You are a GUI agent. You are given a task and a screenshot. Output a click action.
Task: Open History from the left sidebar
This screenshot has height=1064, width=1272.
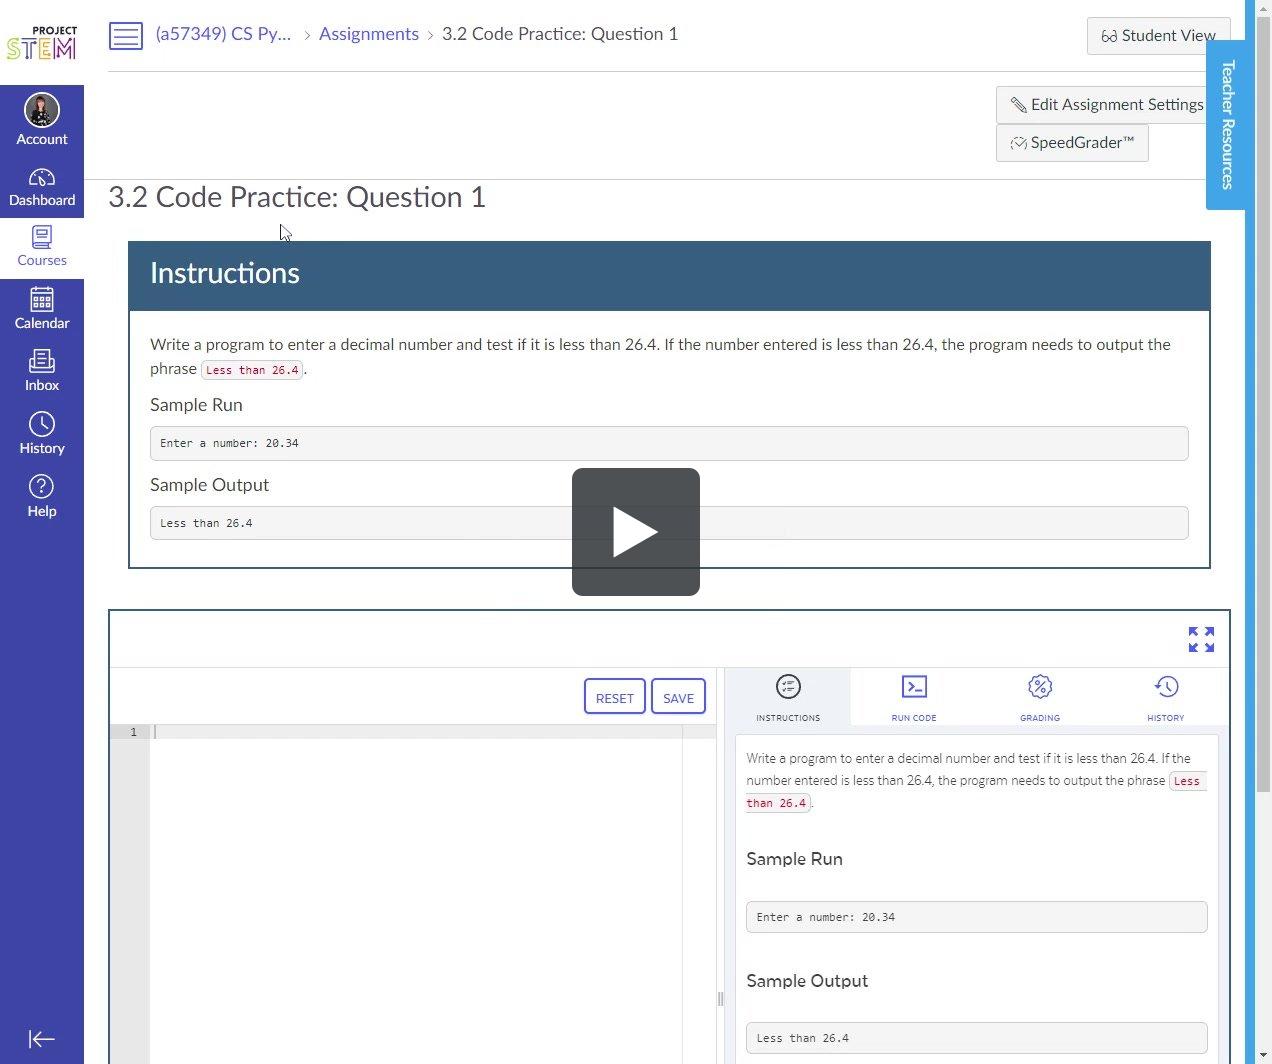[42, 432]
